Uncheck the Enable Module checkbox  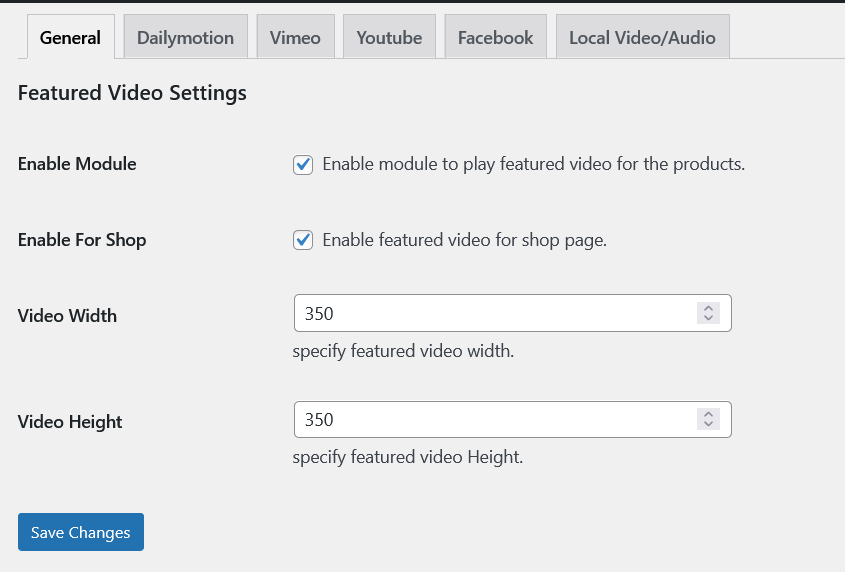click(303, 164)
